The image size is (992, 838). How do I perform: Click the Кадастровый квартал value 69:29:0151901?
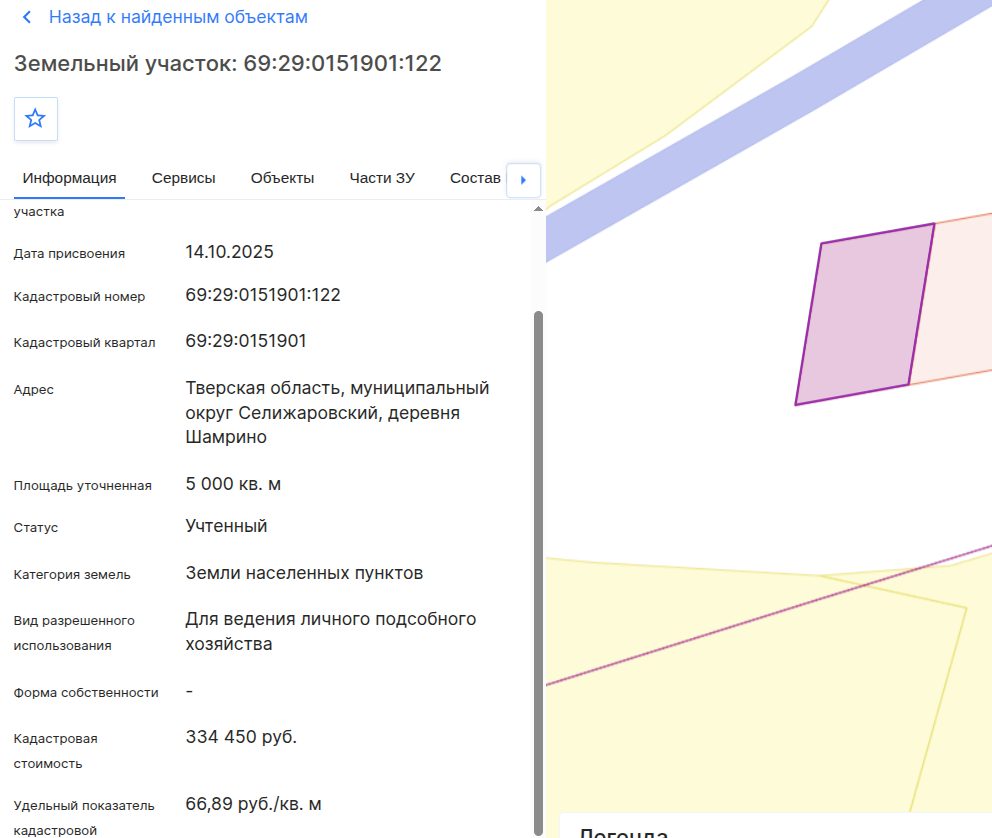pos(245,342)
